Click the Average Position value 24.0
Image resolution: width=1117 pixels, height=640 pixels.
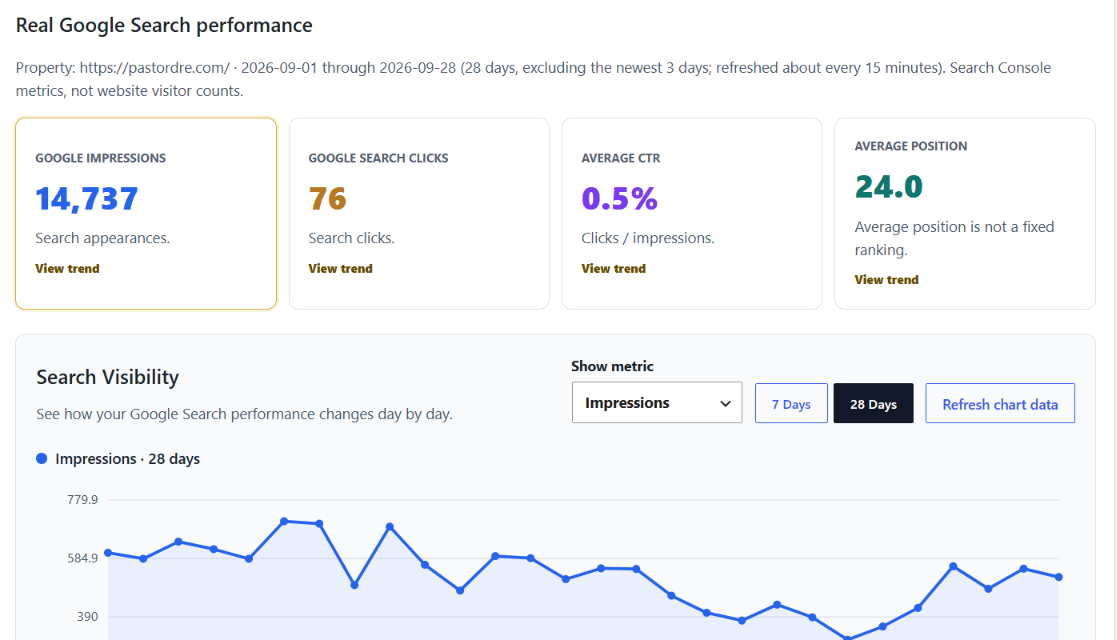[888, 187]
